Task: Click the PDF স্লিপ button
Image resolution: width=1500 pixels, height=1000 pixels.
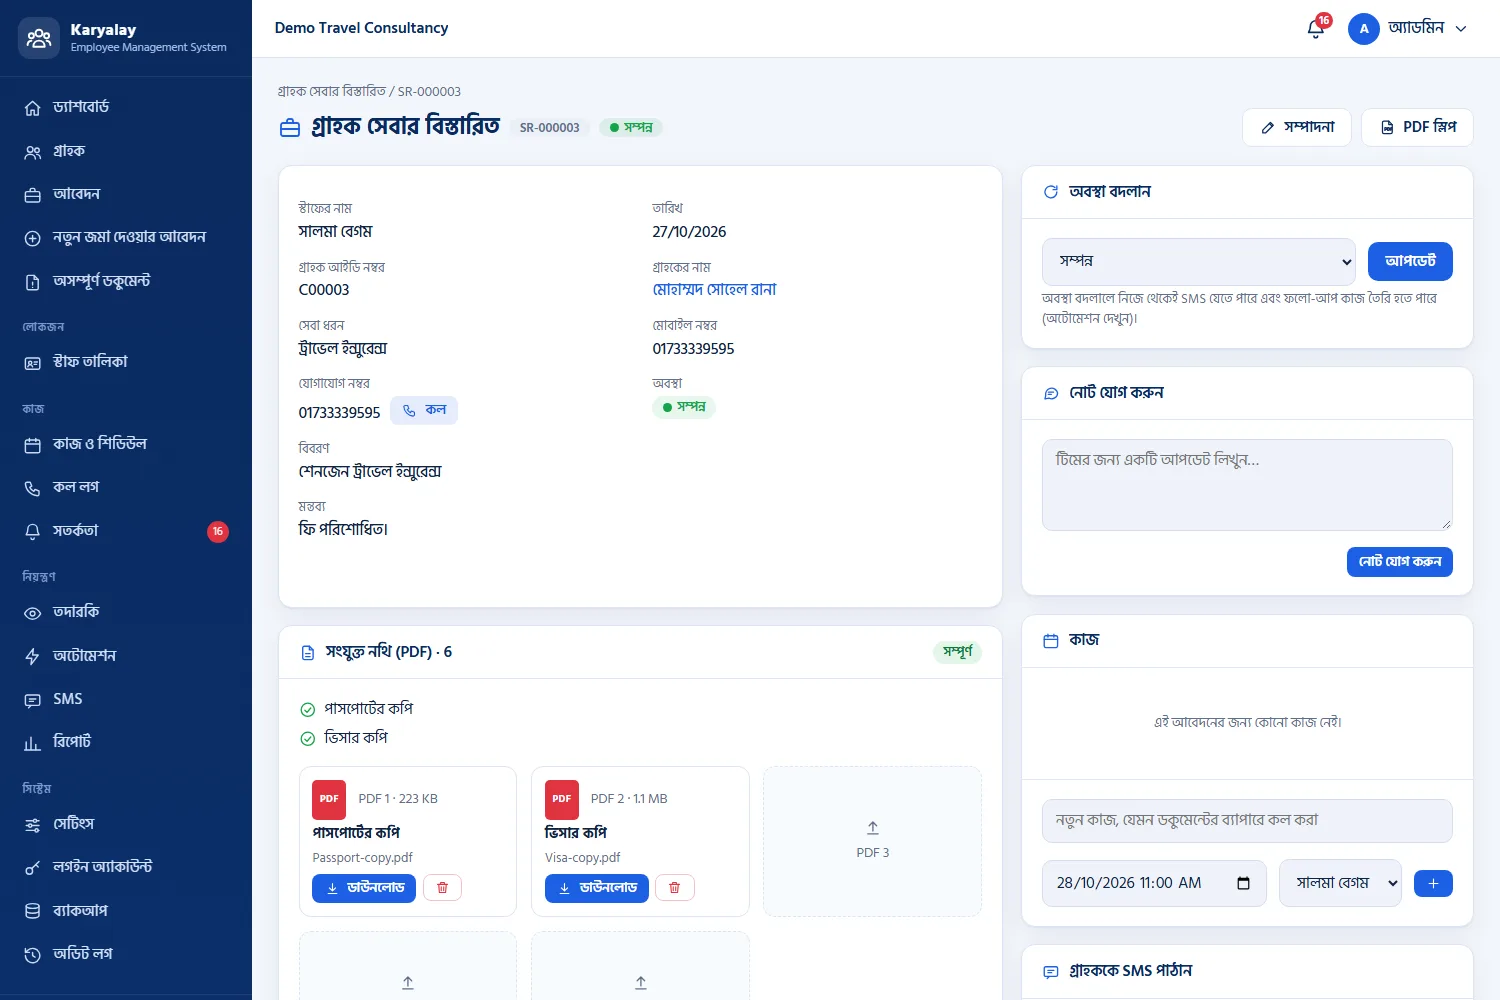Action: [x=1417, y=128]
